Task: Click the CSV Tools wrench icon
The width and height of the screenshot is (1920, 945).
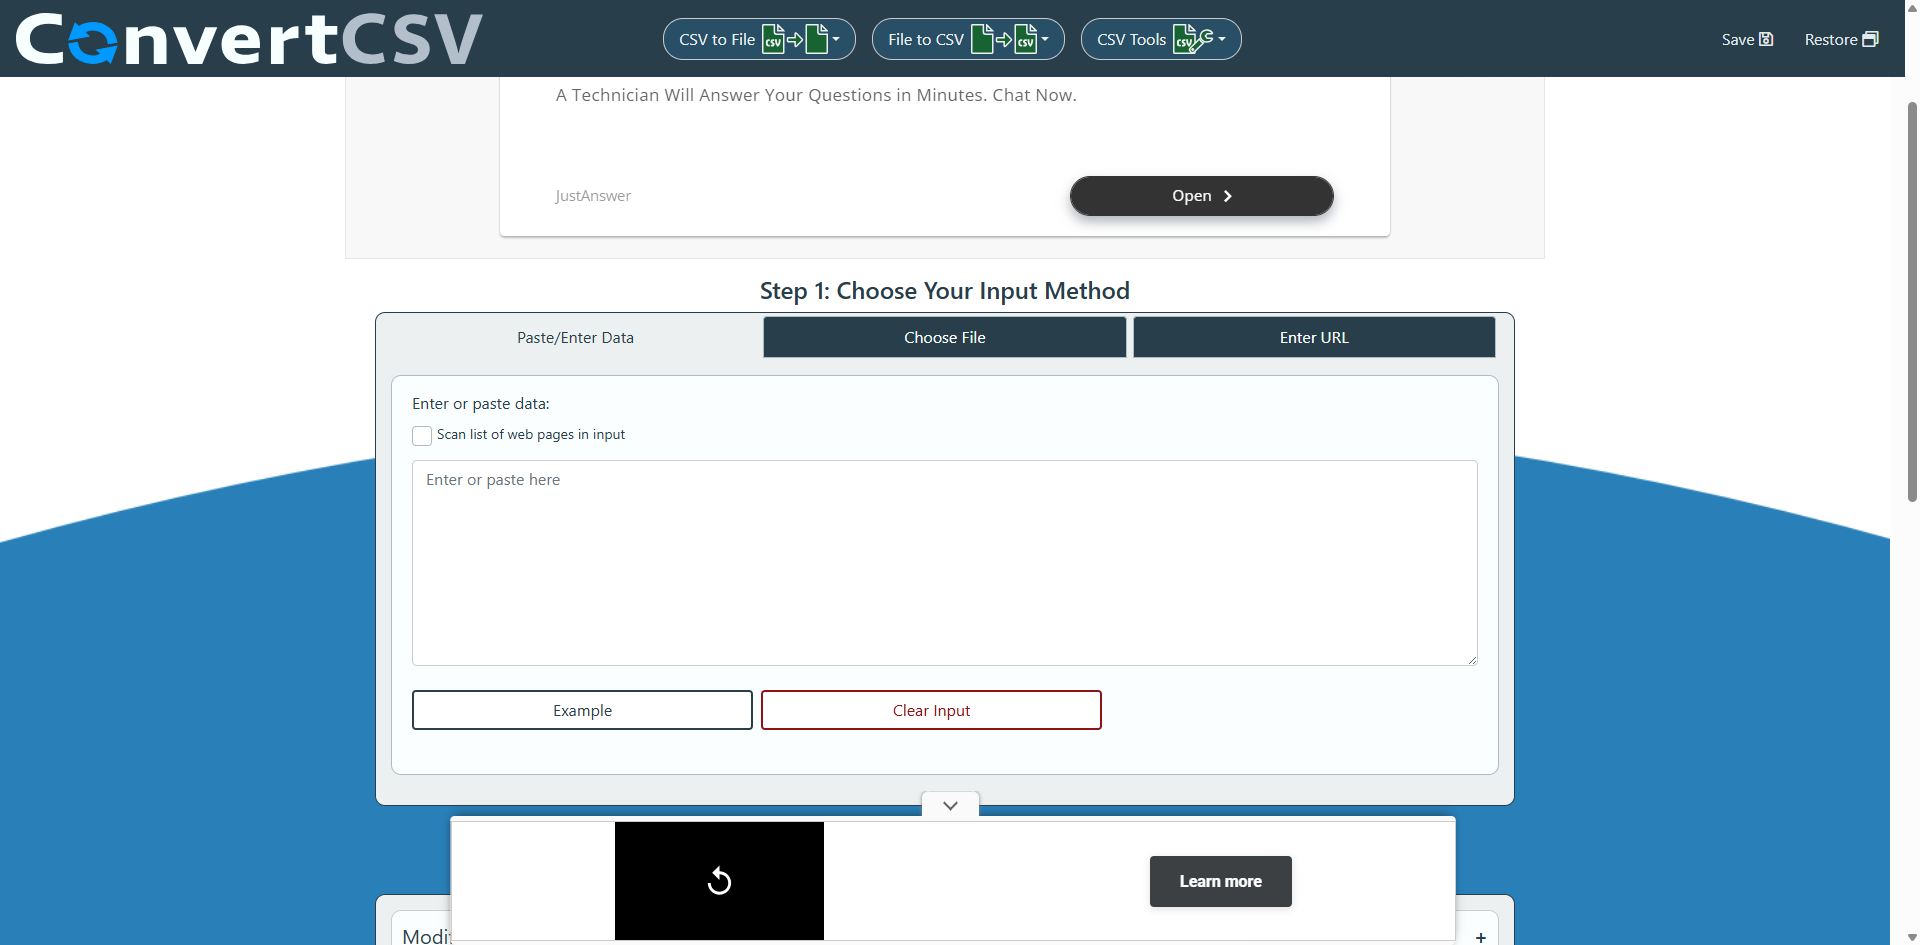Action: tap(1192, 39)
